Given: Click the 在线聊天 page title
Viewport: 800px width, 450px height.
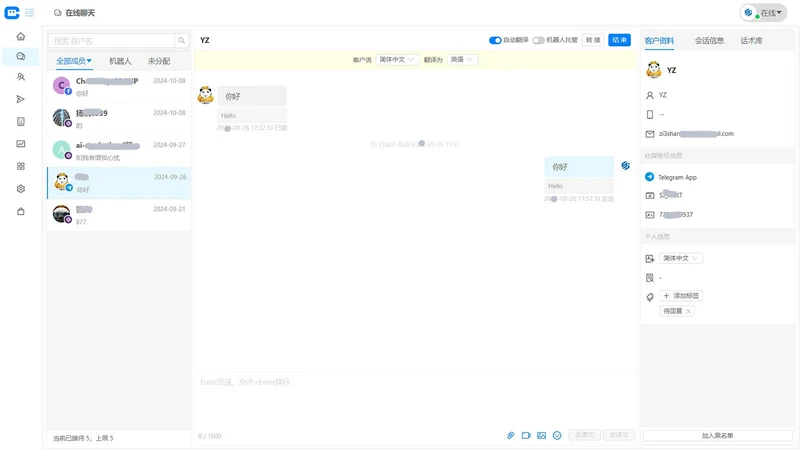Looking at the screenshot, I should [80, 13].
